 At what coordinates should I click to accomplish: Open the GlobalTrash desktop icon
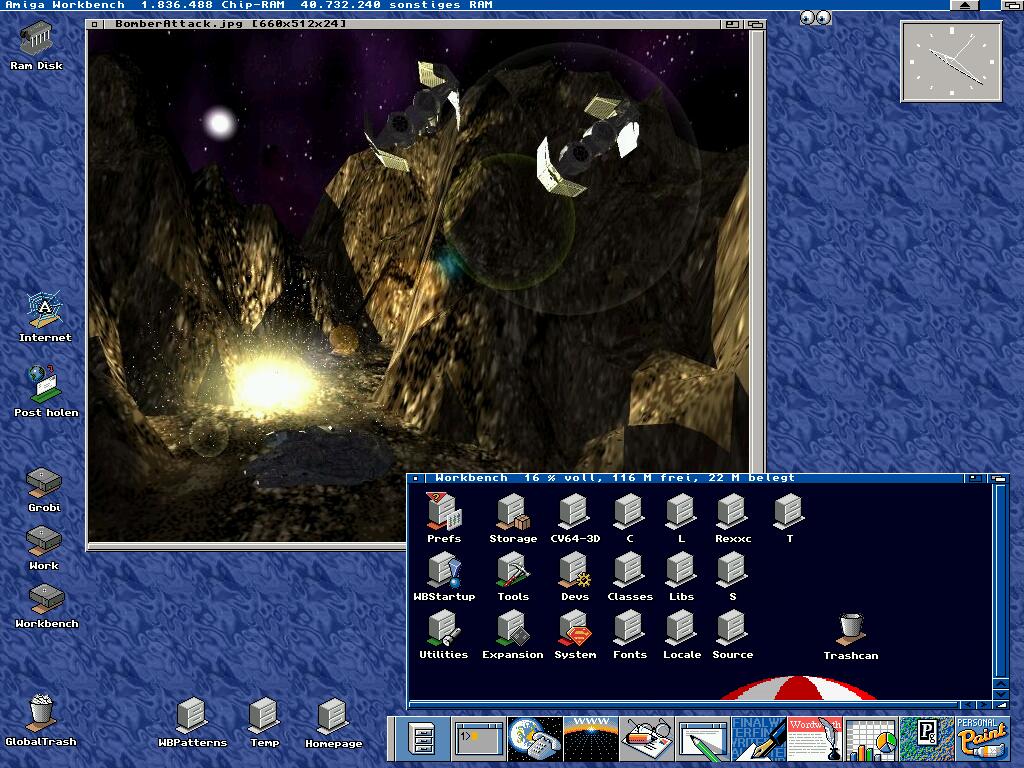41,713
